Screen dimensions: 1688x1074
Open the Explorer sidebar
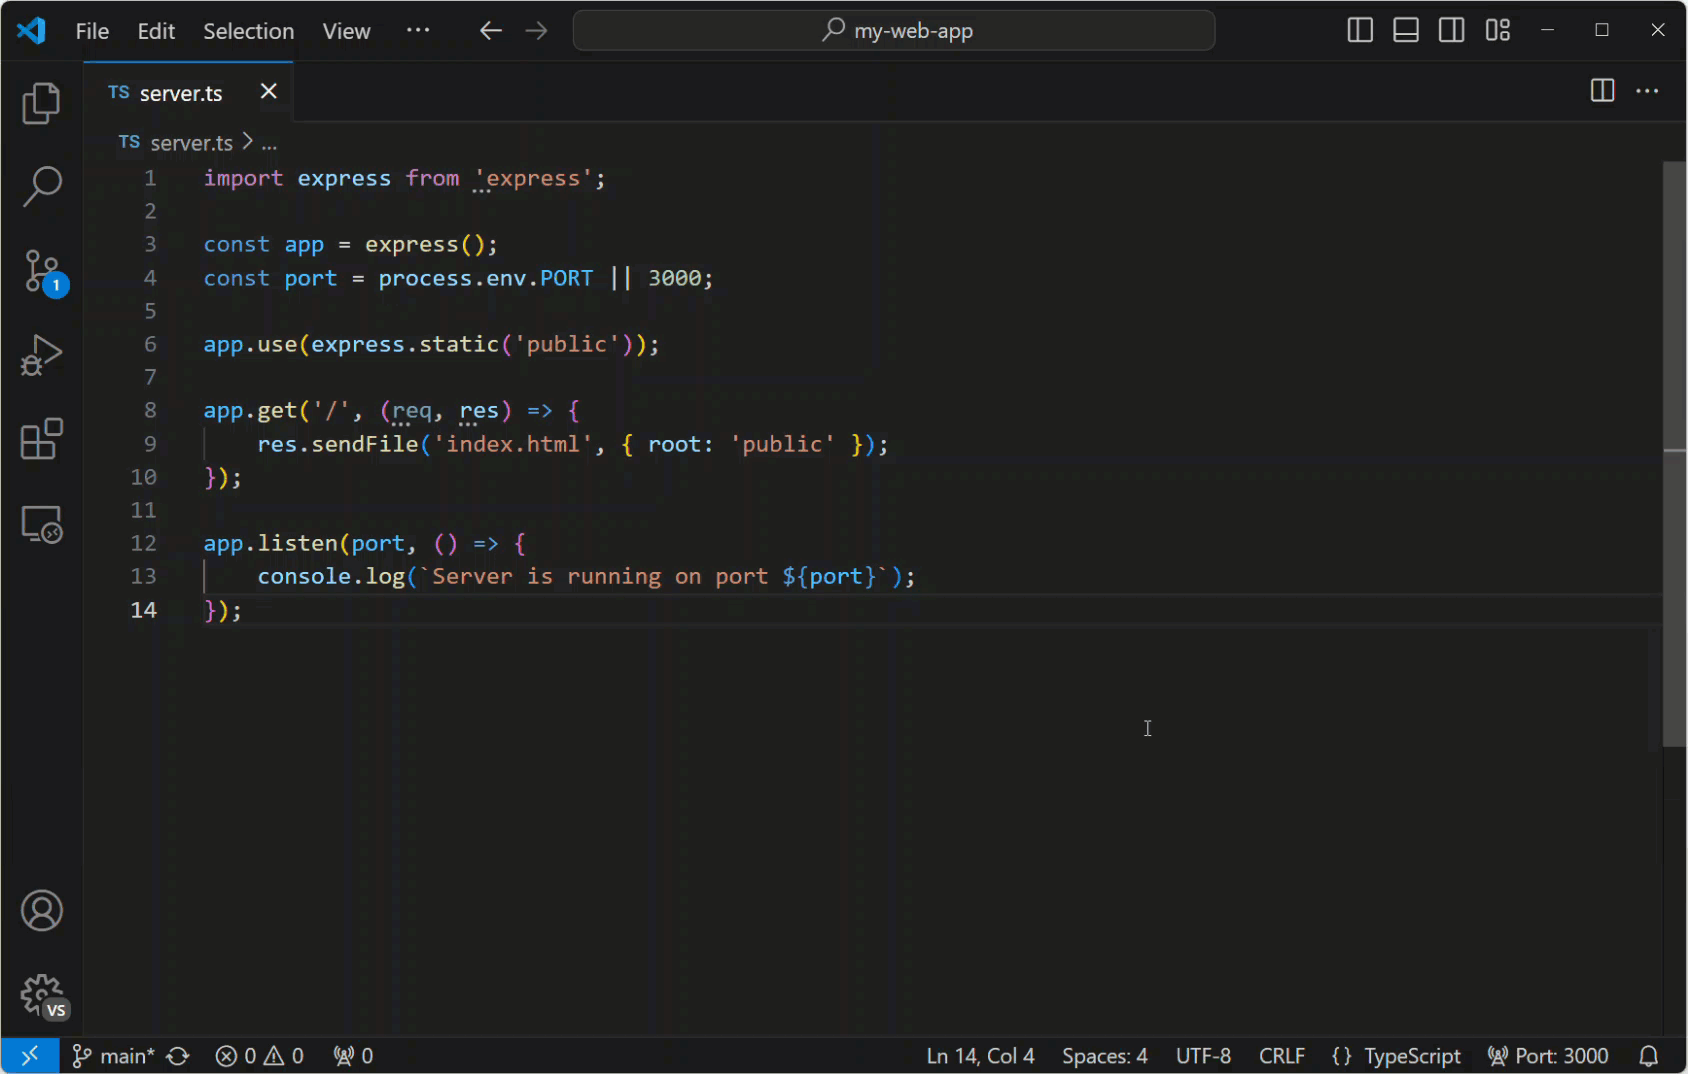[41, 103]
